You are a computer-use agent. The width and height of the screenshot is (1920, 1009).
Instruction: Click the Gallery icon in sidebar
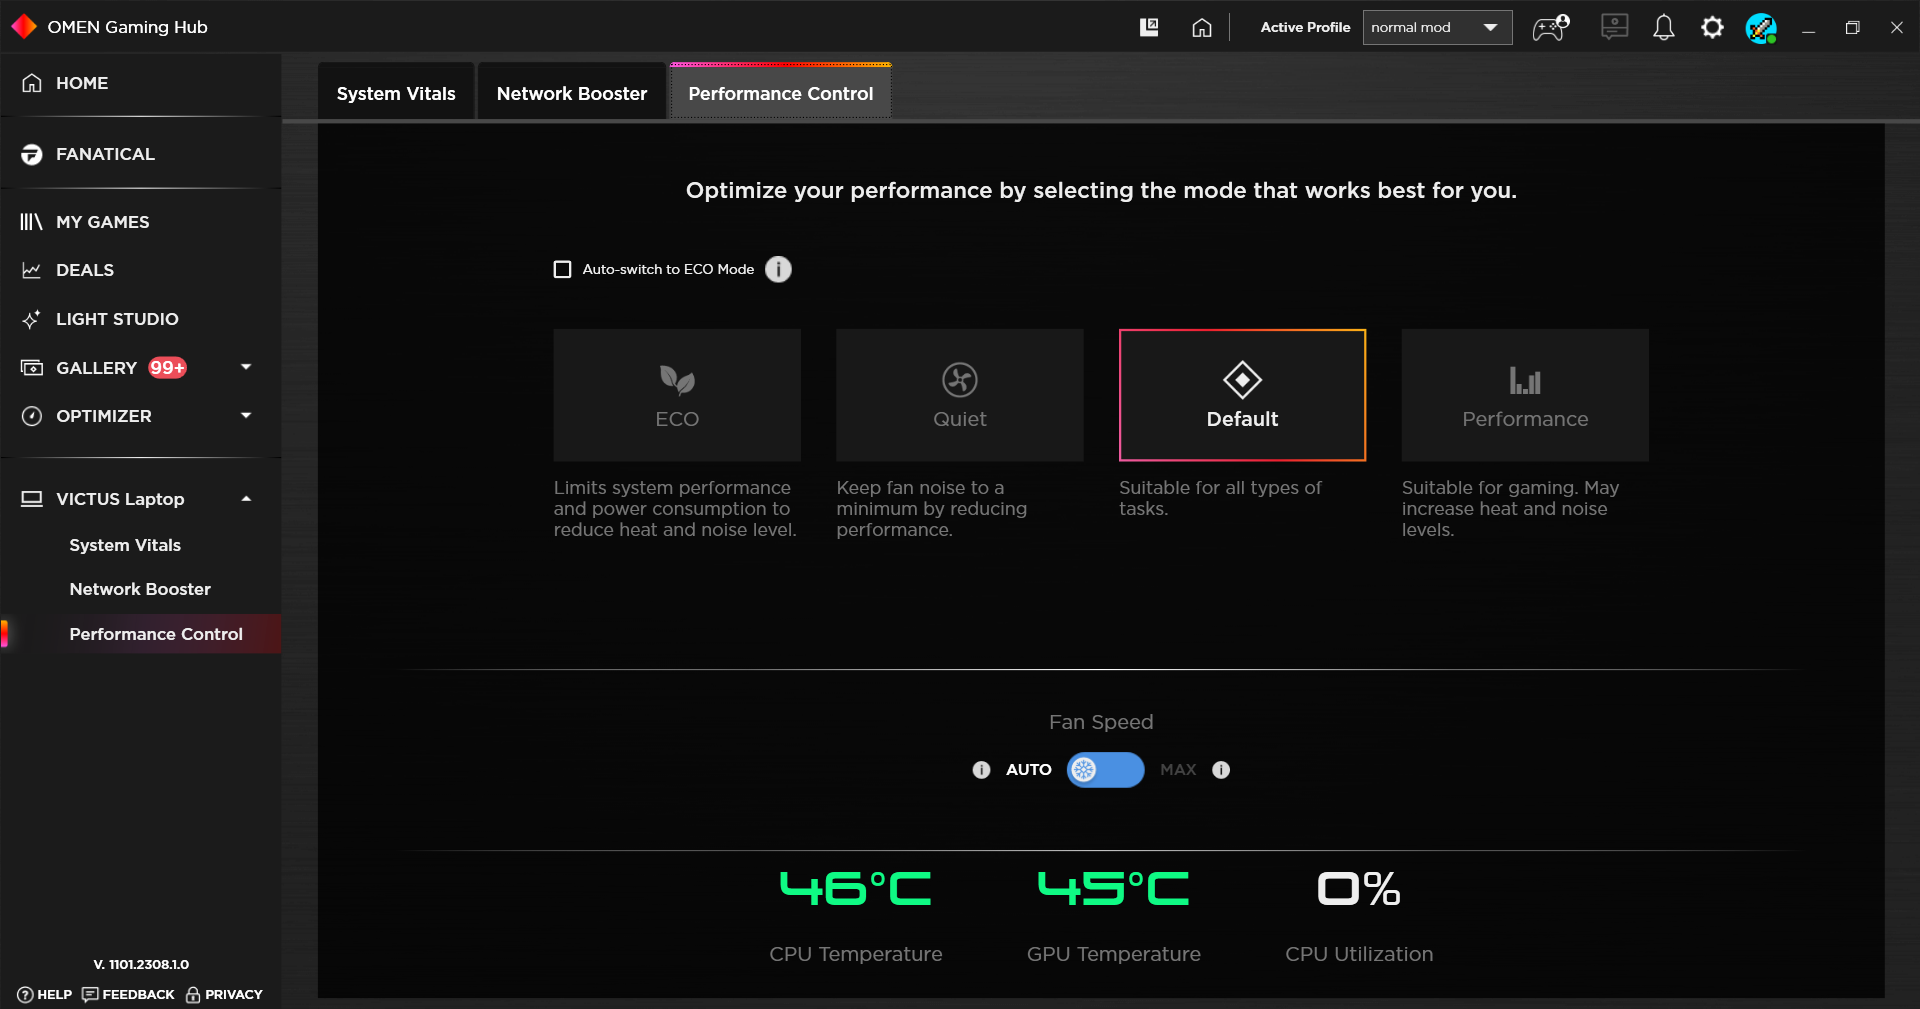(32, 368)
